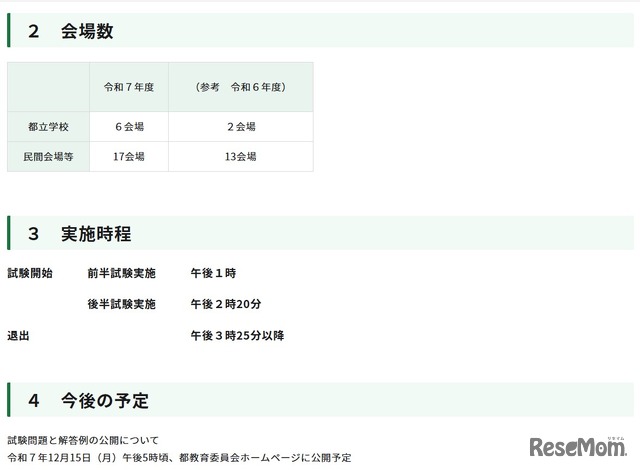
Task: Select the 都立学校 row label
Action: 48,127
